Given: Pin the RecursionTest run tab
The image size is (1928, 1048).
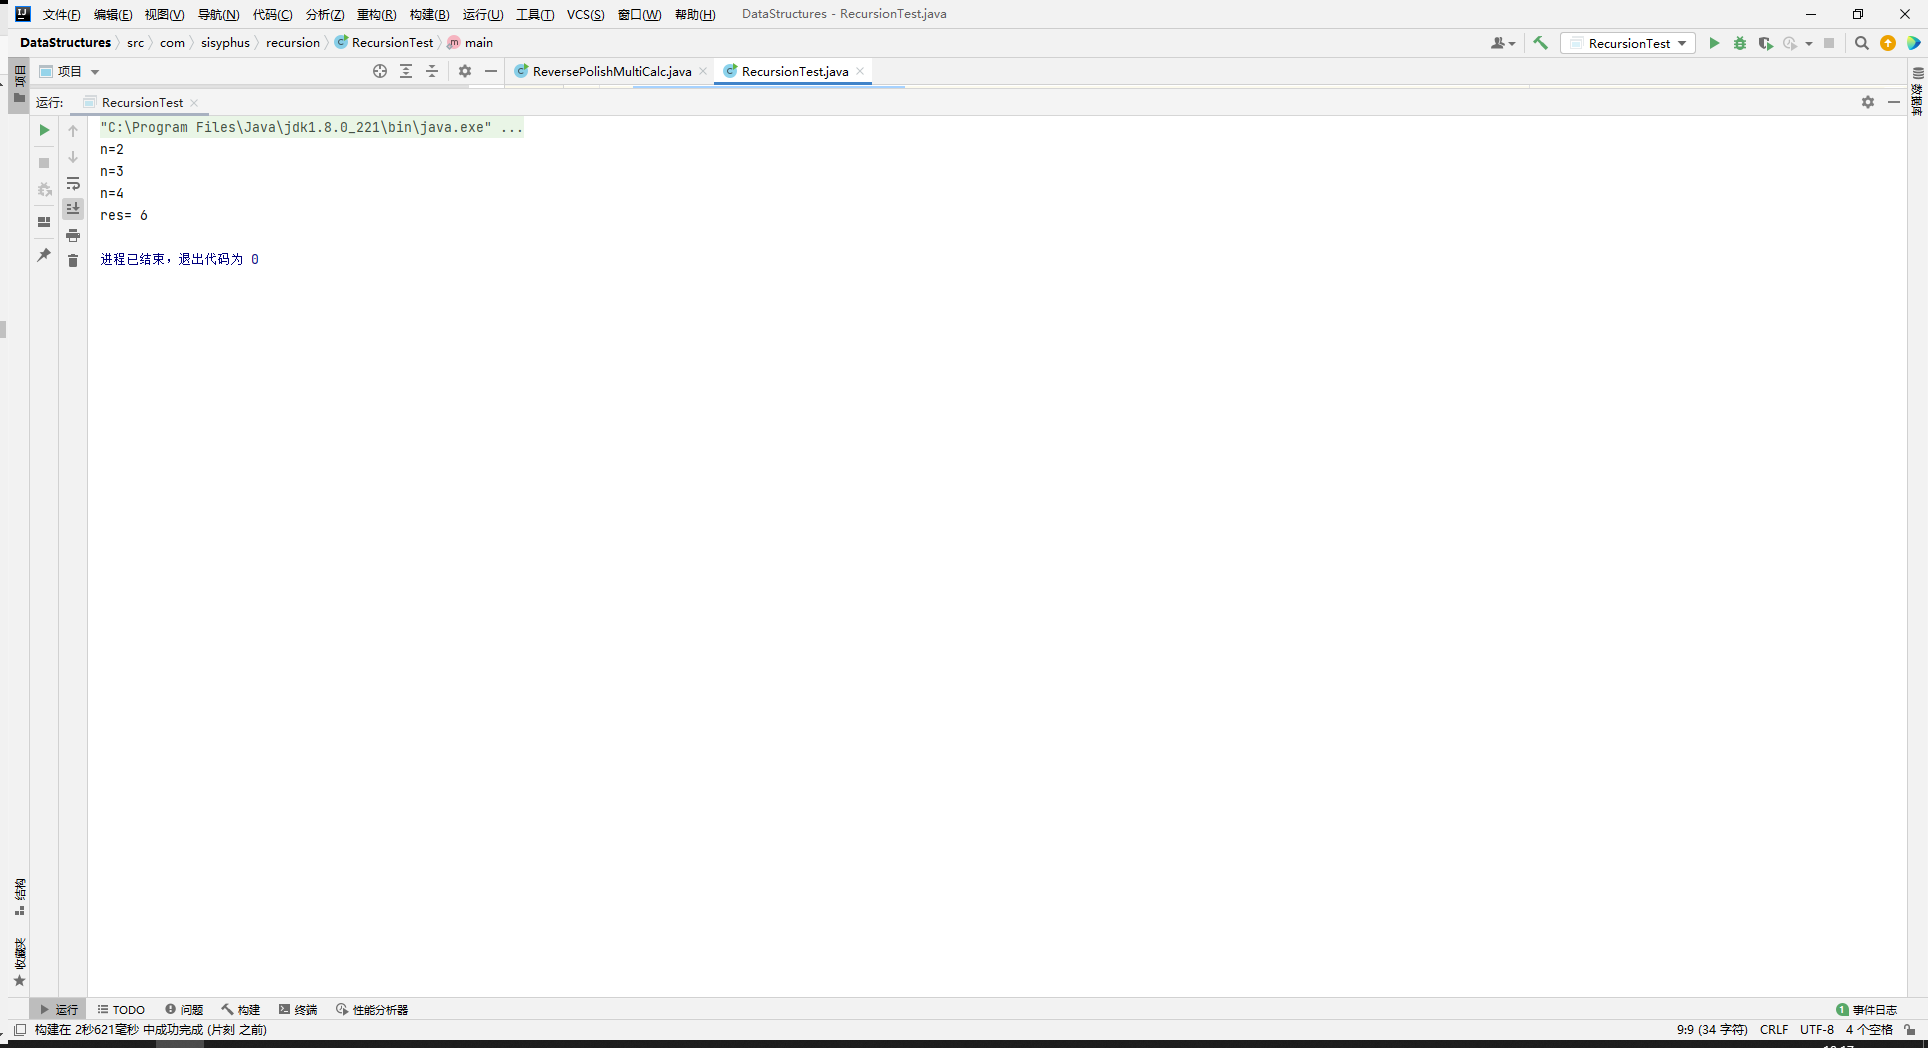Looking at the screenshot, I should [44, 255].
